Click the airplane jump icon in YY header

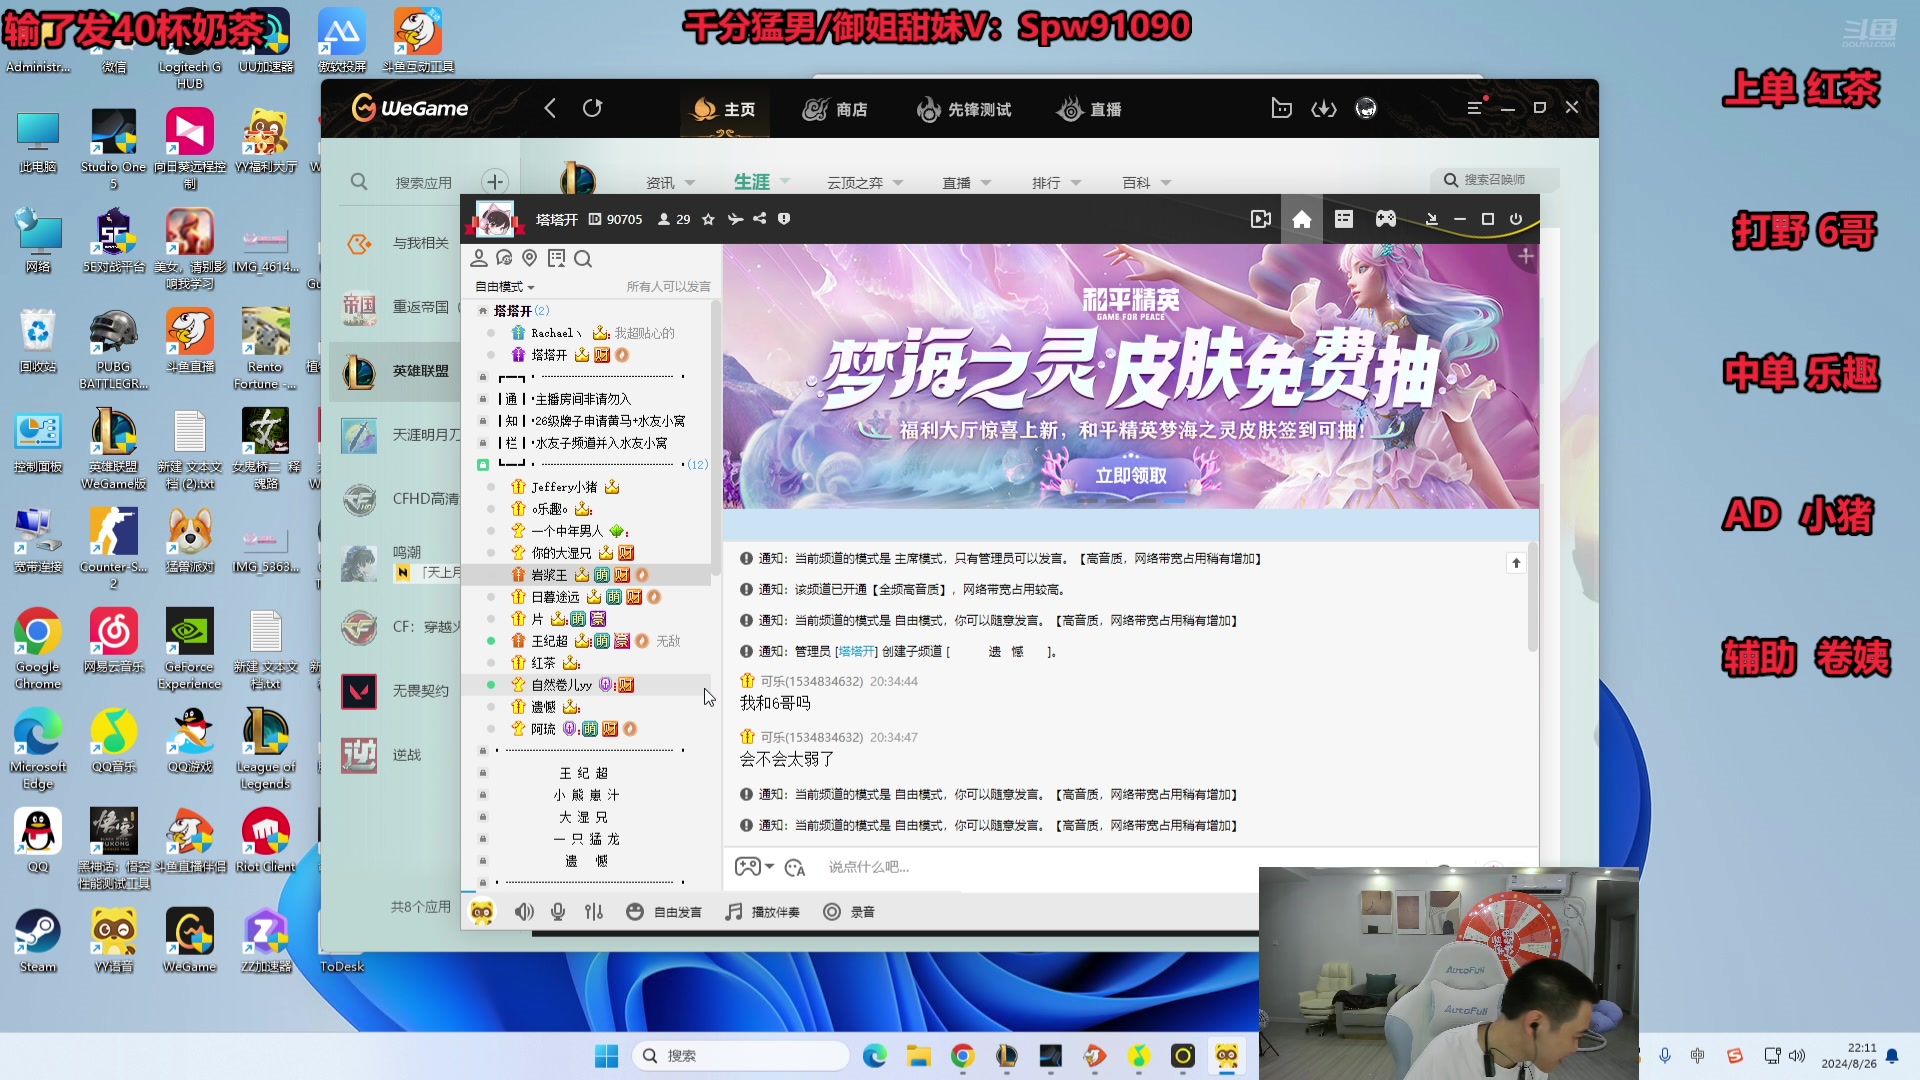[x=735, y=219]
